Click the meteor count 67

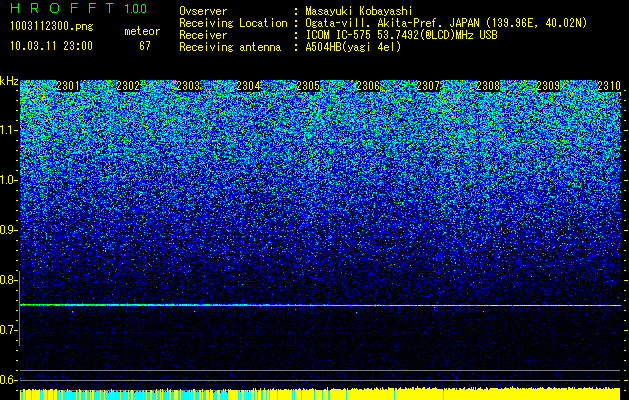[x=145, y=46]
